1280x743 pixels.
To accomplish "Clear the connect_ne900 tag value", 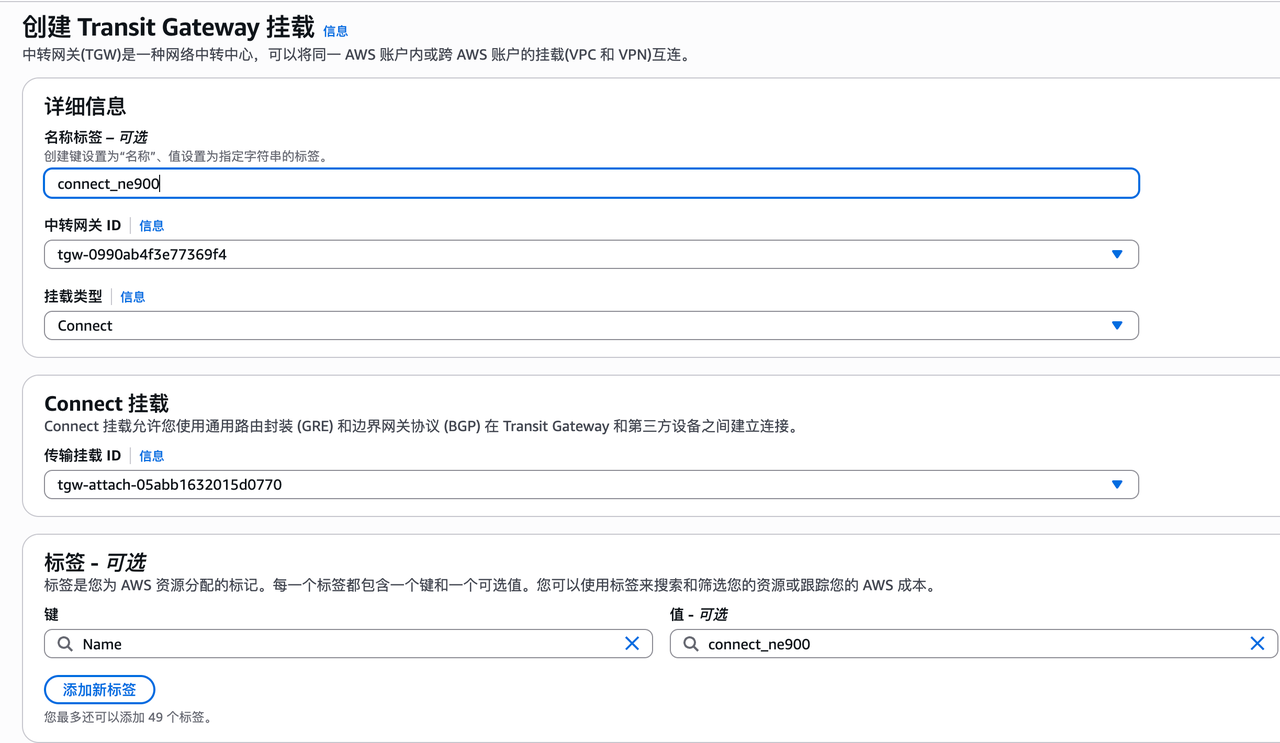I will [1257, 643].
